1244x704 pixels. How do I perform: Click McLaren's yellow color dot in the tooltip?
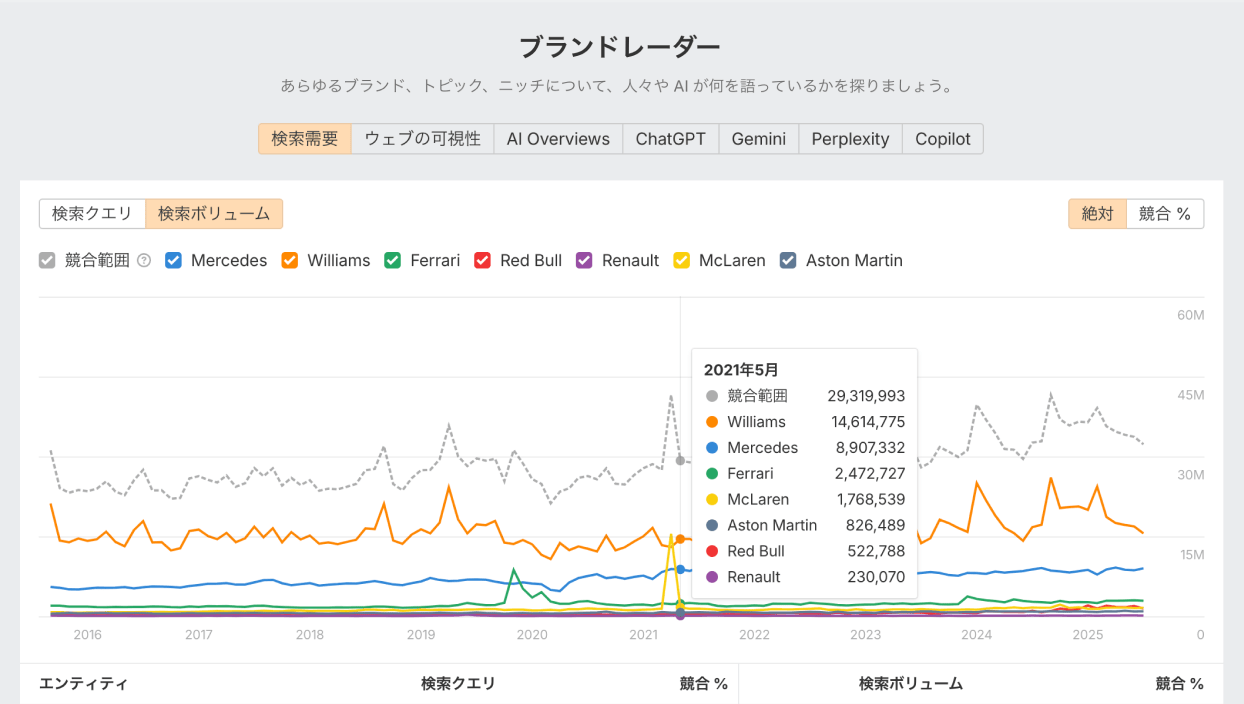[x=711, y=499]
